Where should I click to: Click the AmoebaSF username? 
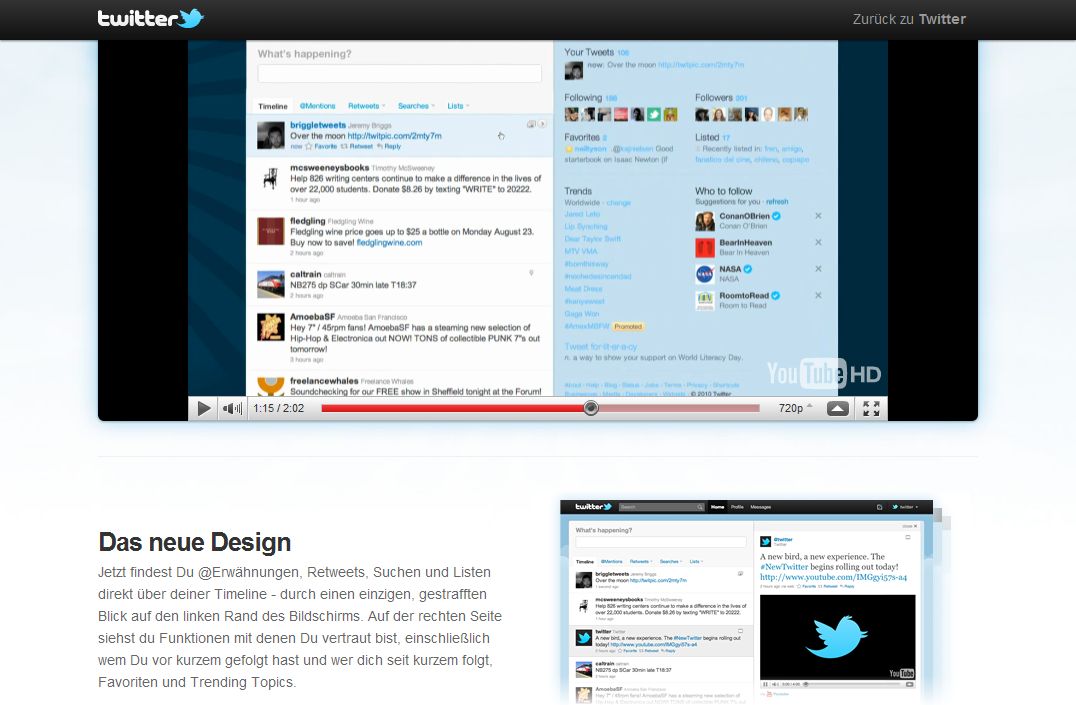[312, 316]
